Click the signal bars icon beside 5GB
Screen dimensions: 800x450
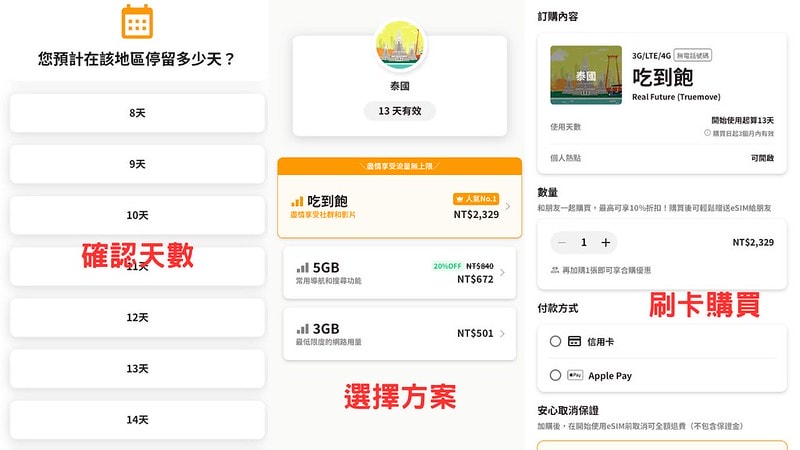[303, 268]
